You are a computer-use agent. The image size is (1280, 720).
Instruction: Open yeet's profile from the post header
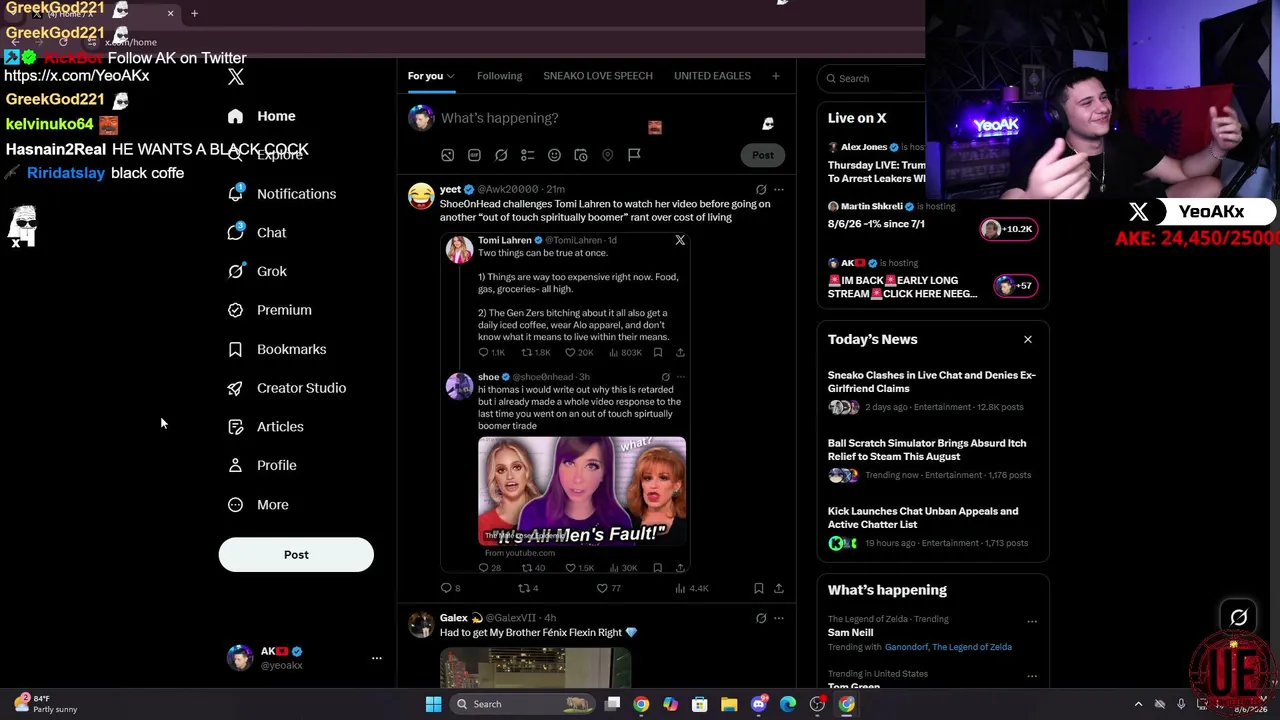tap(450, 189)
